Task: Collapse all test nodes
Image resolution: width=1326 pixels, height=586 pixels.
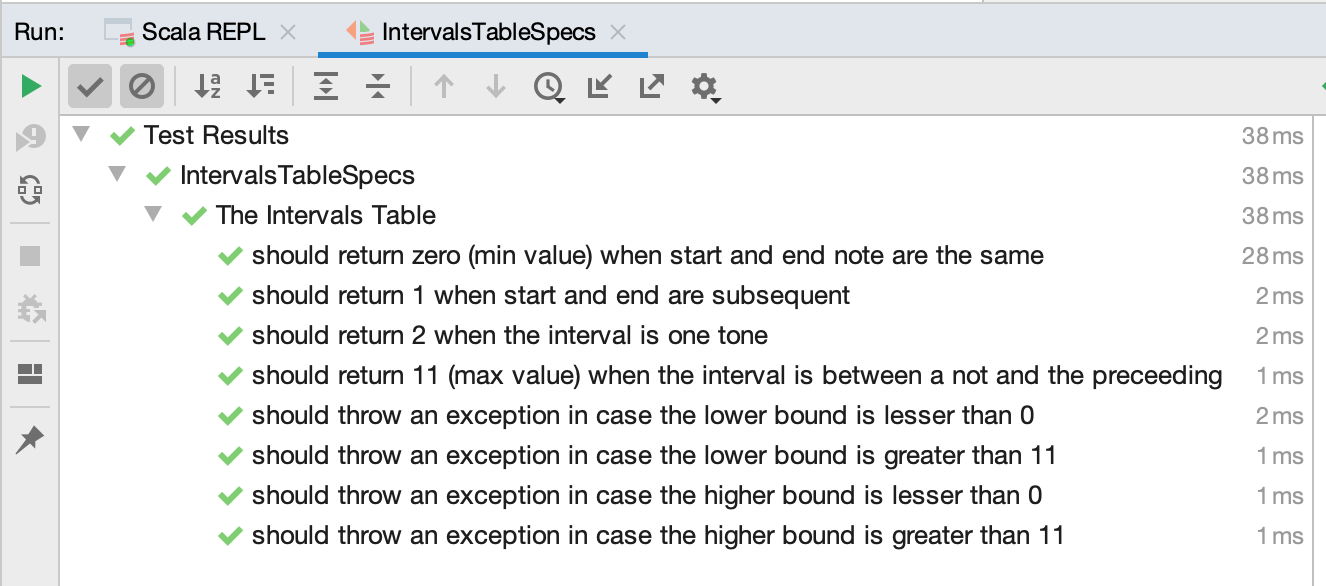Action: (x=377, y=87)
